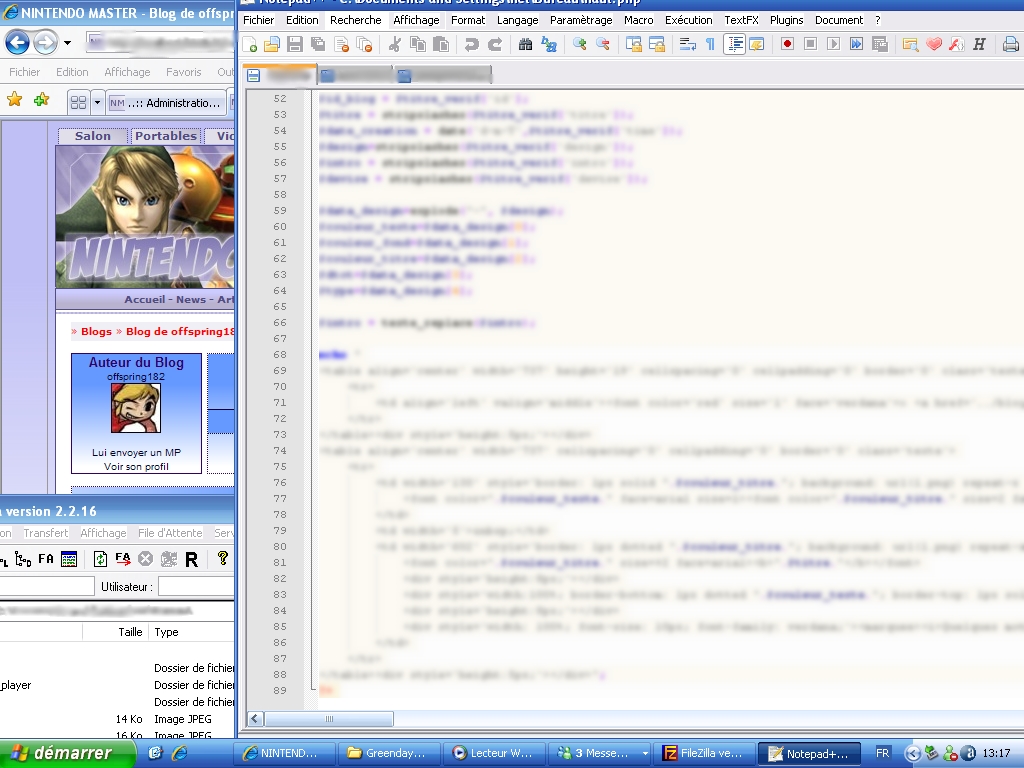1024x768 pixels.
Task: Switch to the second Notepad++ document tab
Action: click(356, 76)
